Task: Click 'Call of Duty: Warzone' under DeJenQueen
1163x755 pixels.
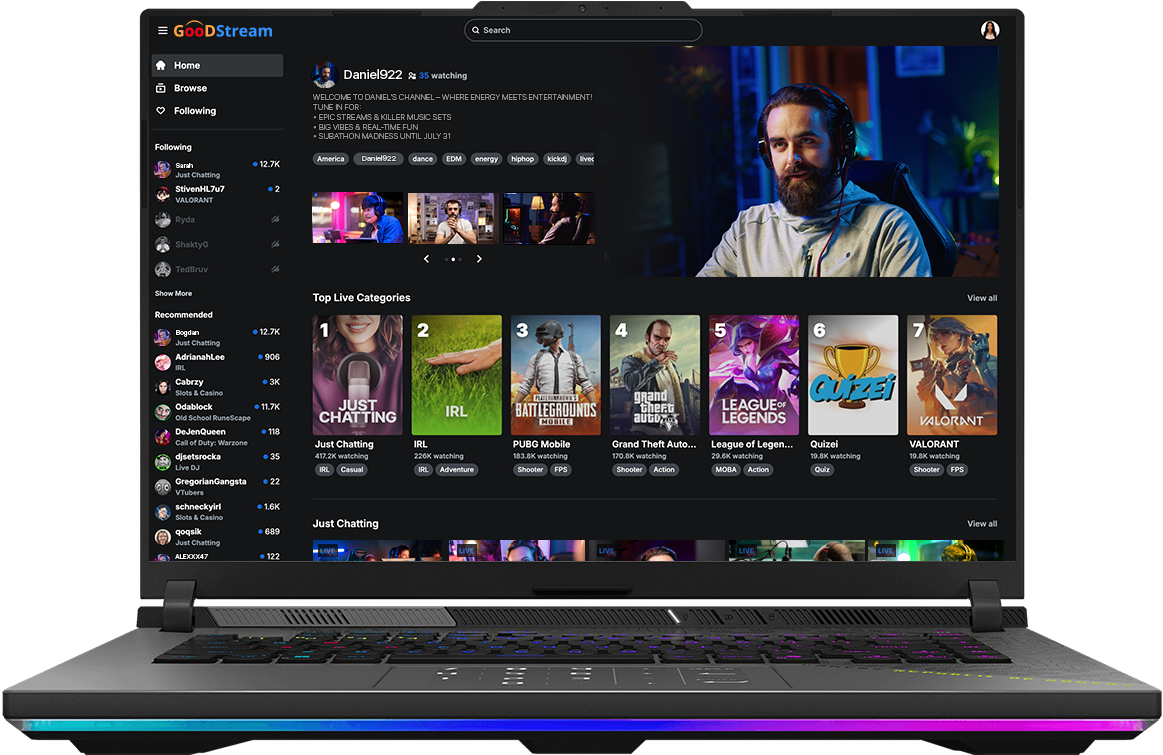Action: (x=211, y=443)
